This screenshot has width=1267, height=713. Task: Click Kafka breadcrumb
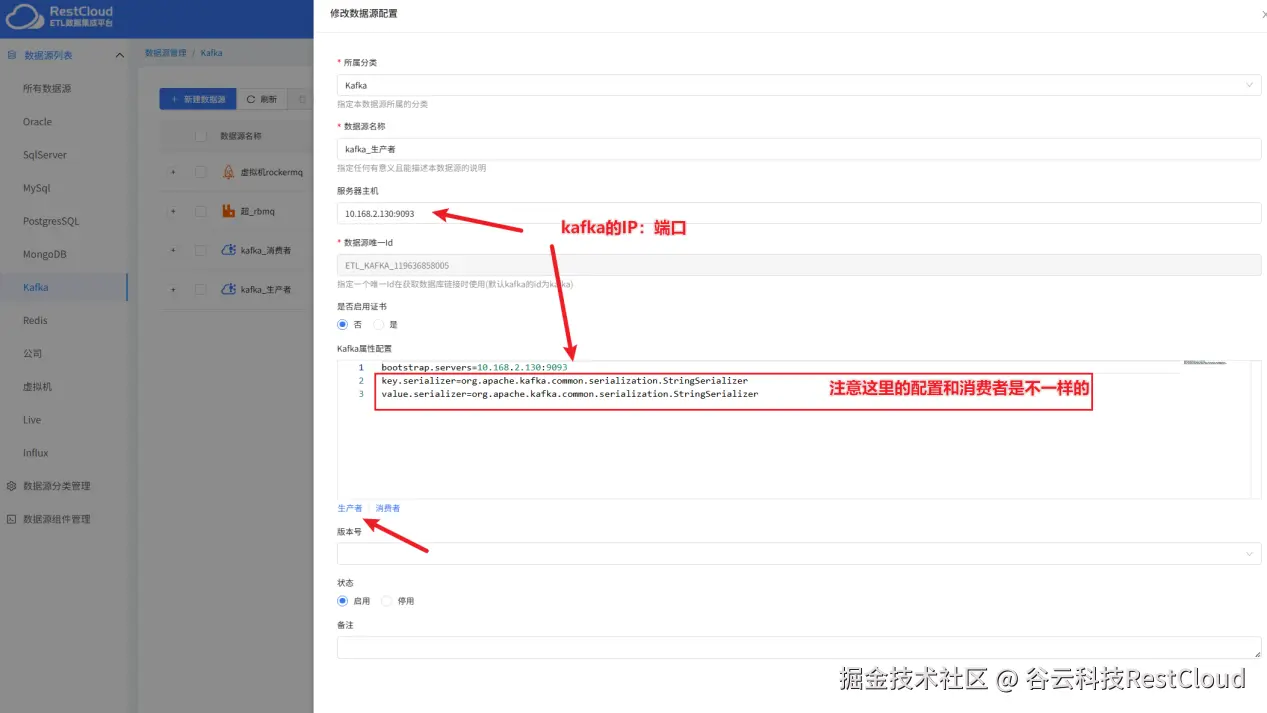tap(211, 53)
